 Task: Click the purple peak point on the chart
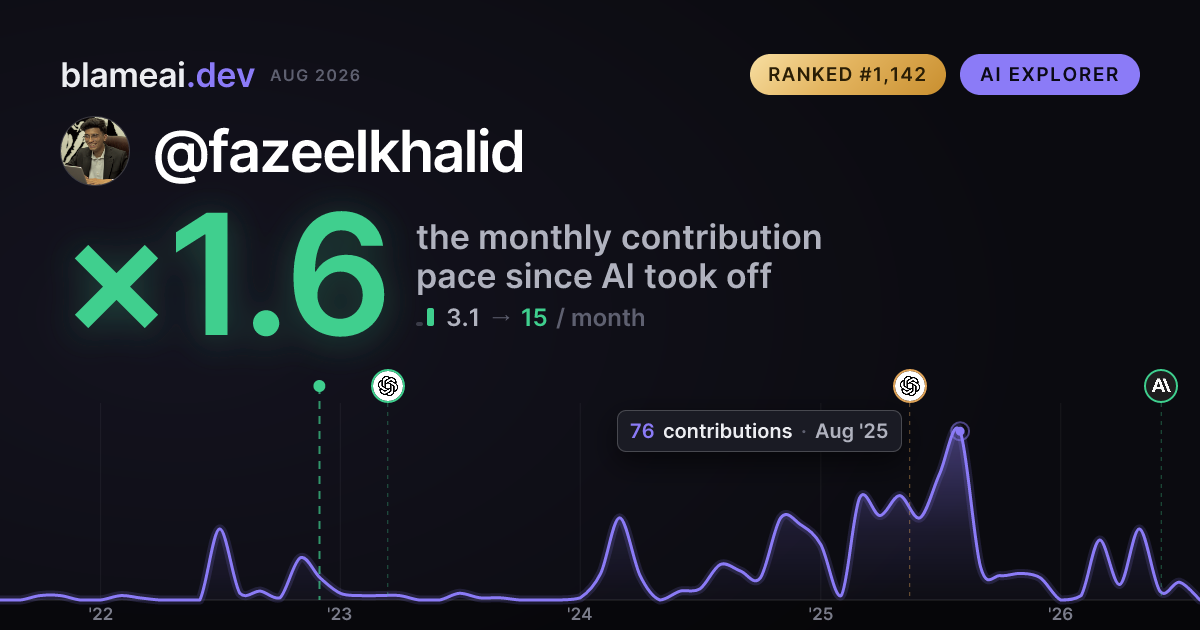coord(959,432)
